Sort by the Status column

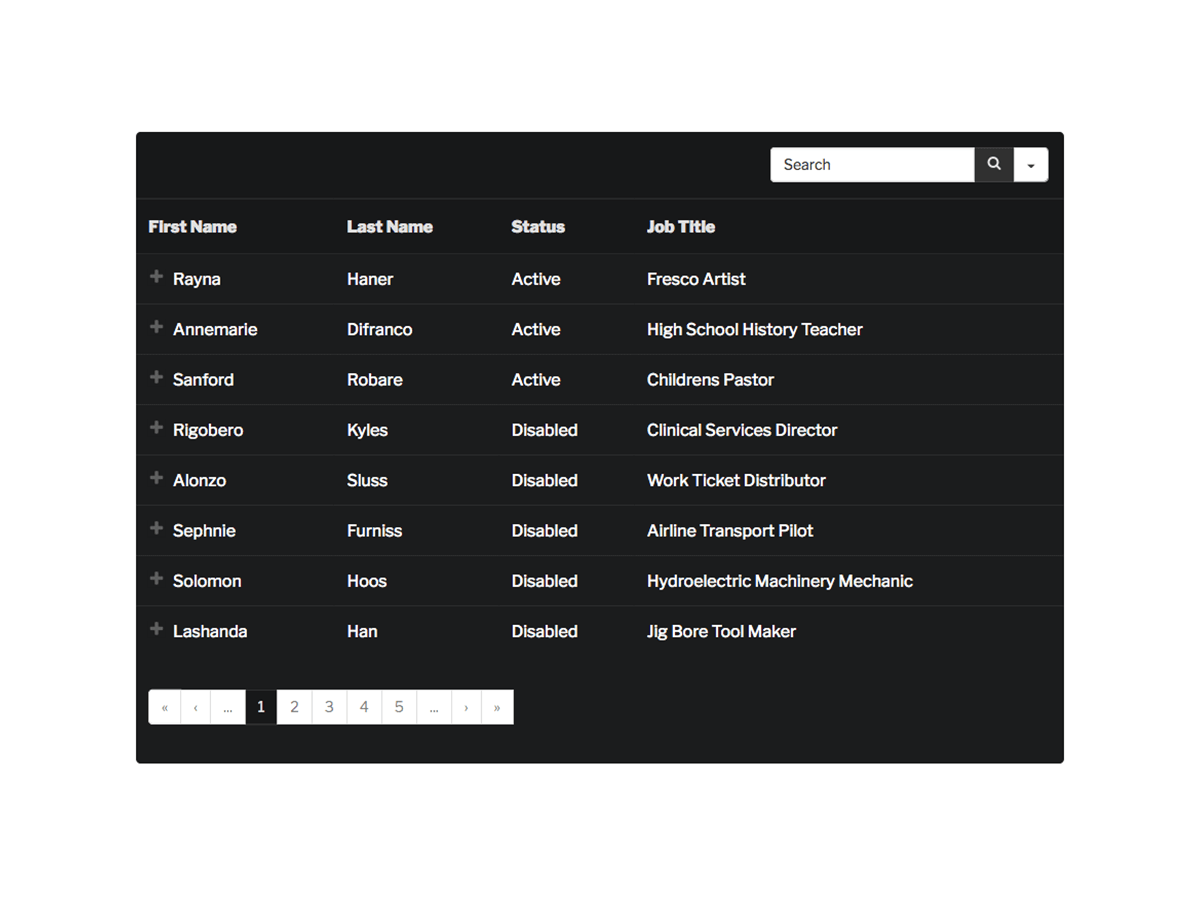click(538, 227)
